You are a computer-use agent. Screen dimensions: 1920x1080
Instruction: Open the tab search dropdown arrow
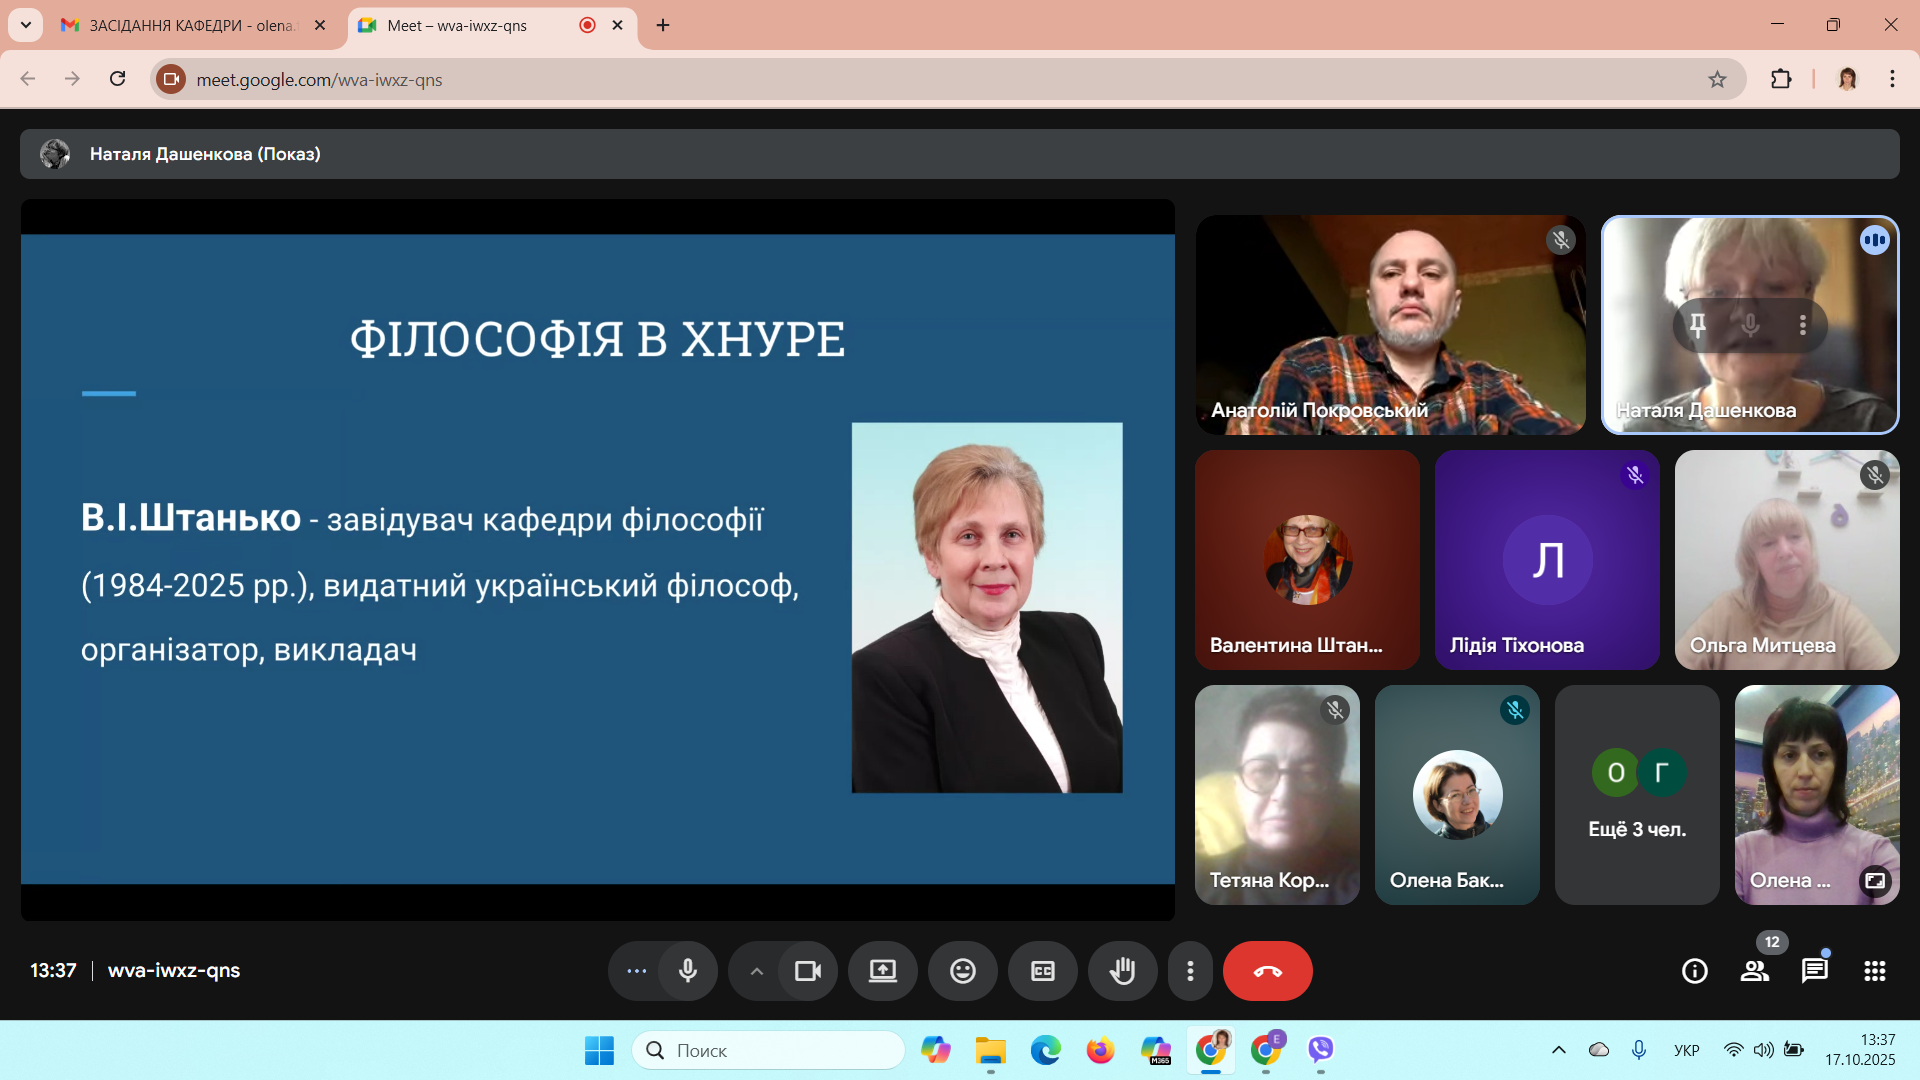26,25
